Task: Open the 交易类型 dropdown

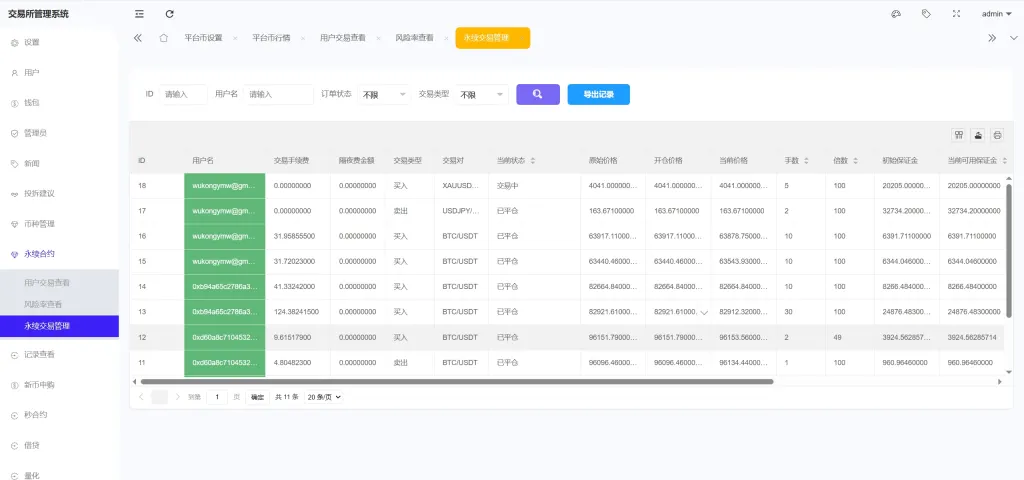Action: click(481, 94)
